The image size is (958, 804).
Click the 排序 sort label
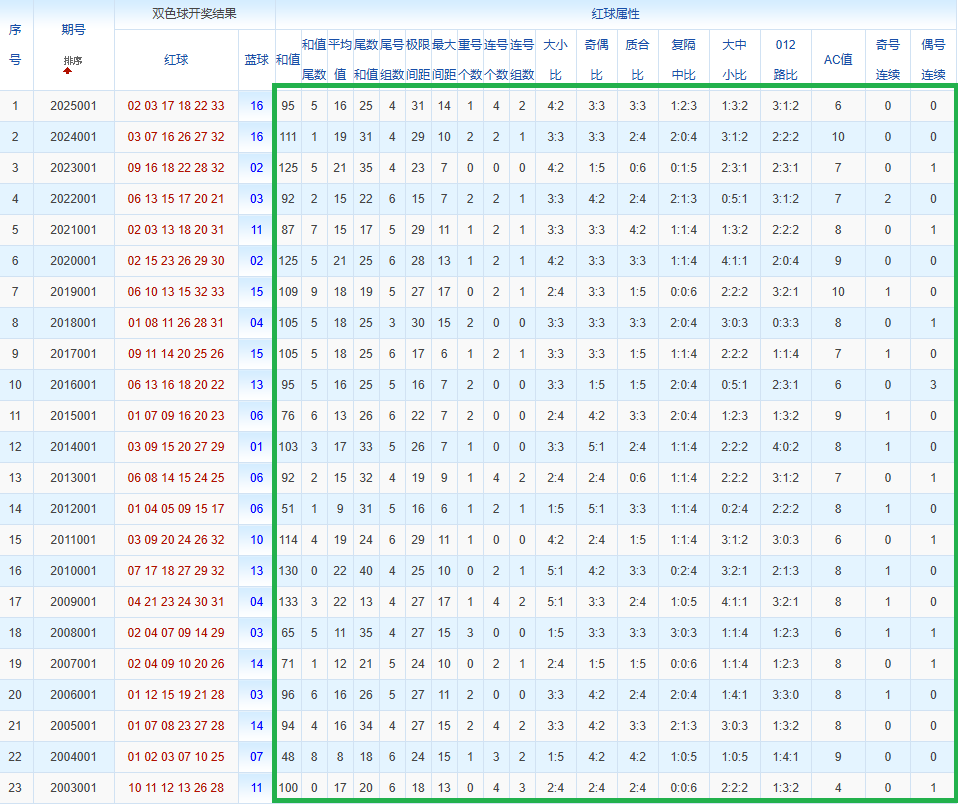tap(73, 60)
